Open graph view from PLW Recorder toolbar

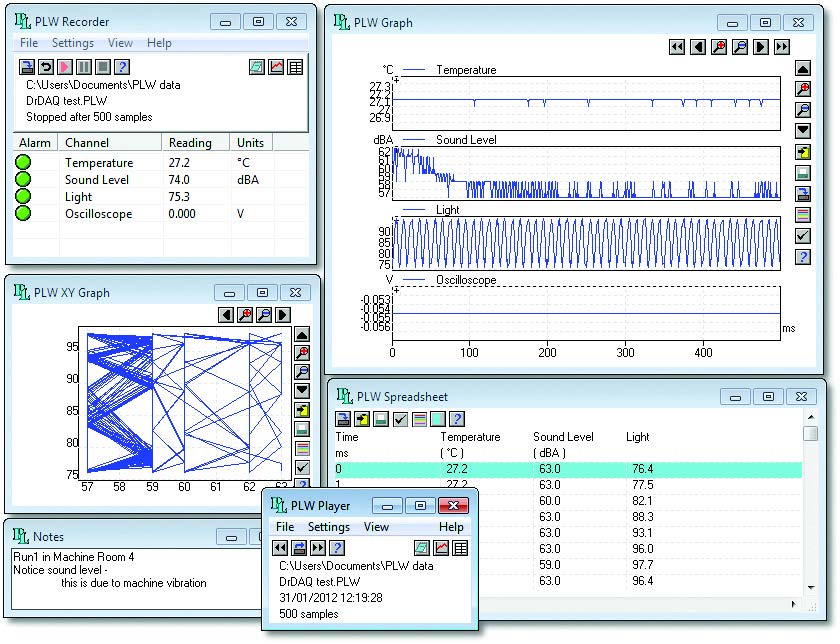(276, 67)
